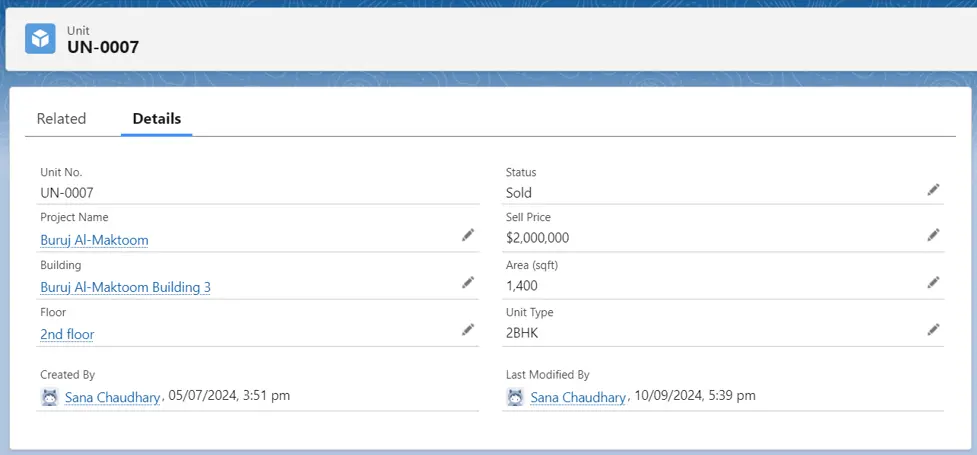Click the UN-0007 record title in header
The width and height of the screenshot is (977, 455).
[103, 46]
